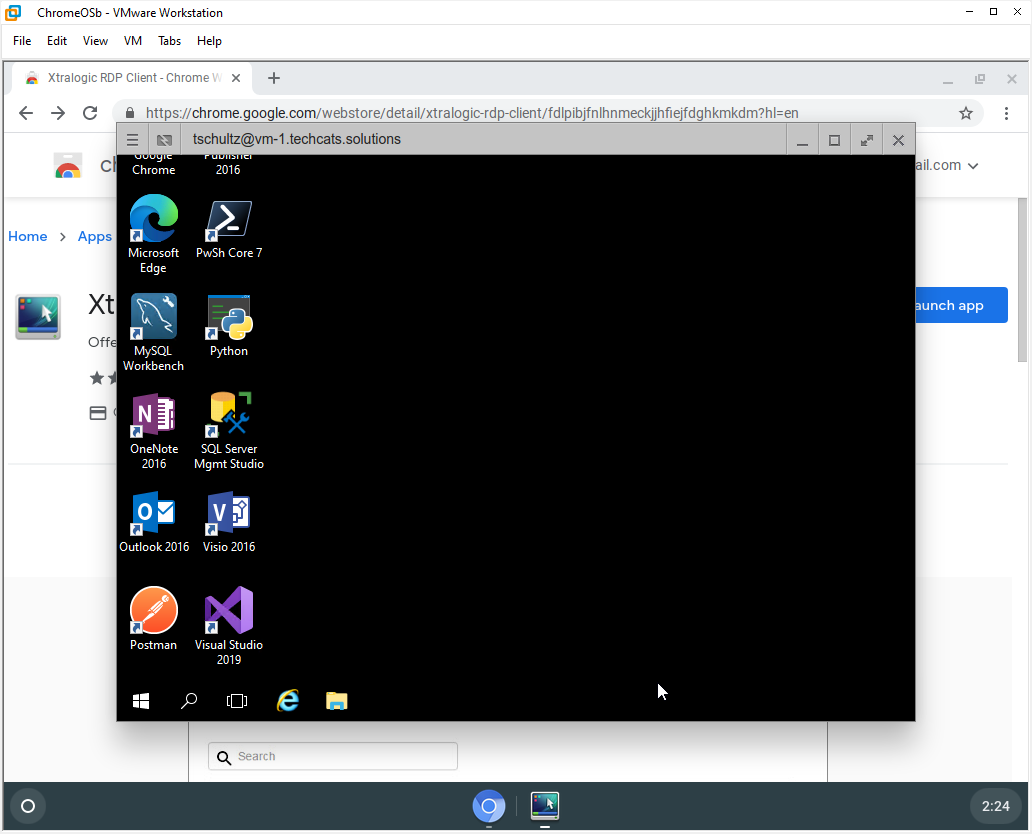Viewport: 1032px width, 834px height.
Task: Launch Postman desktop shortcut
Action: [153, 619]
